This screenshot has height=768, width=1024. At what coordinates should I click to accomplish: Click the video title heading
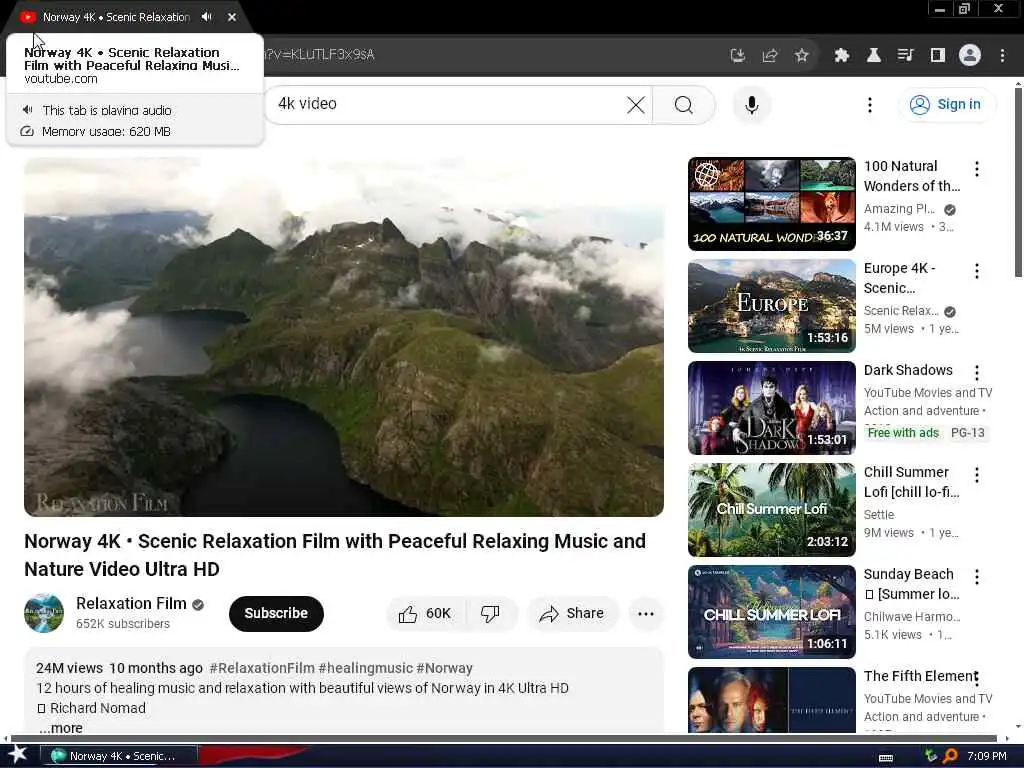335,554
